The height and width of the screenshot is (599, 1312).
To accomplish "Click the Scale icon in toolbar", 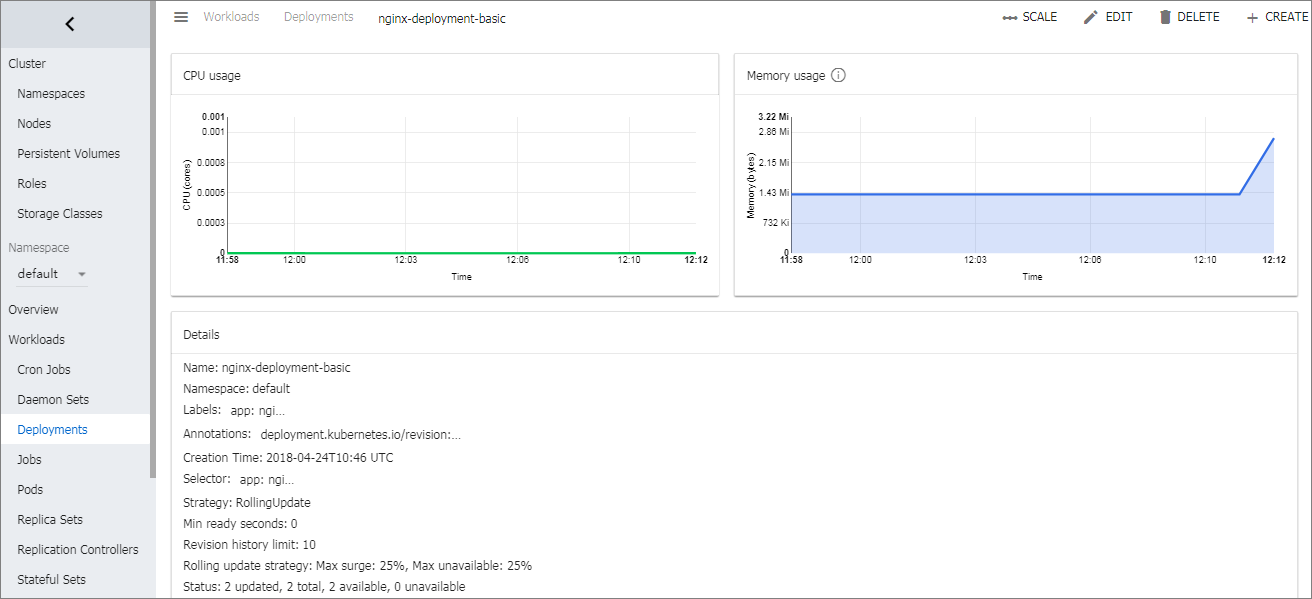I will point(1010,17).
